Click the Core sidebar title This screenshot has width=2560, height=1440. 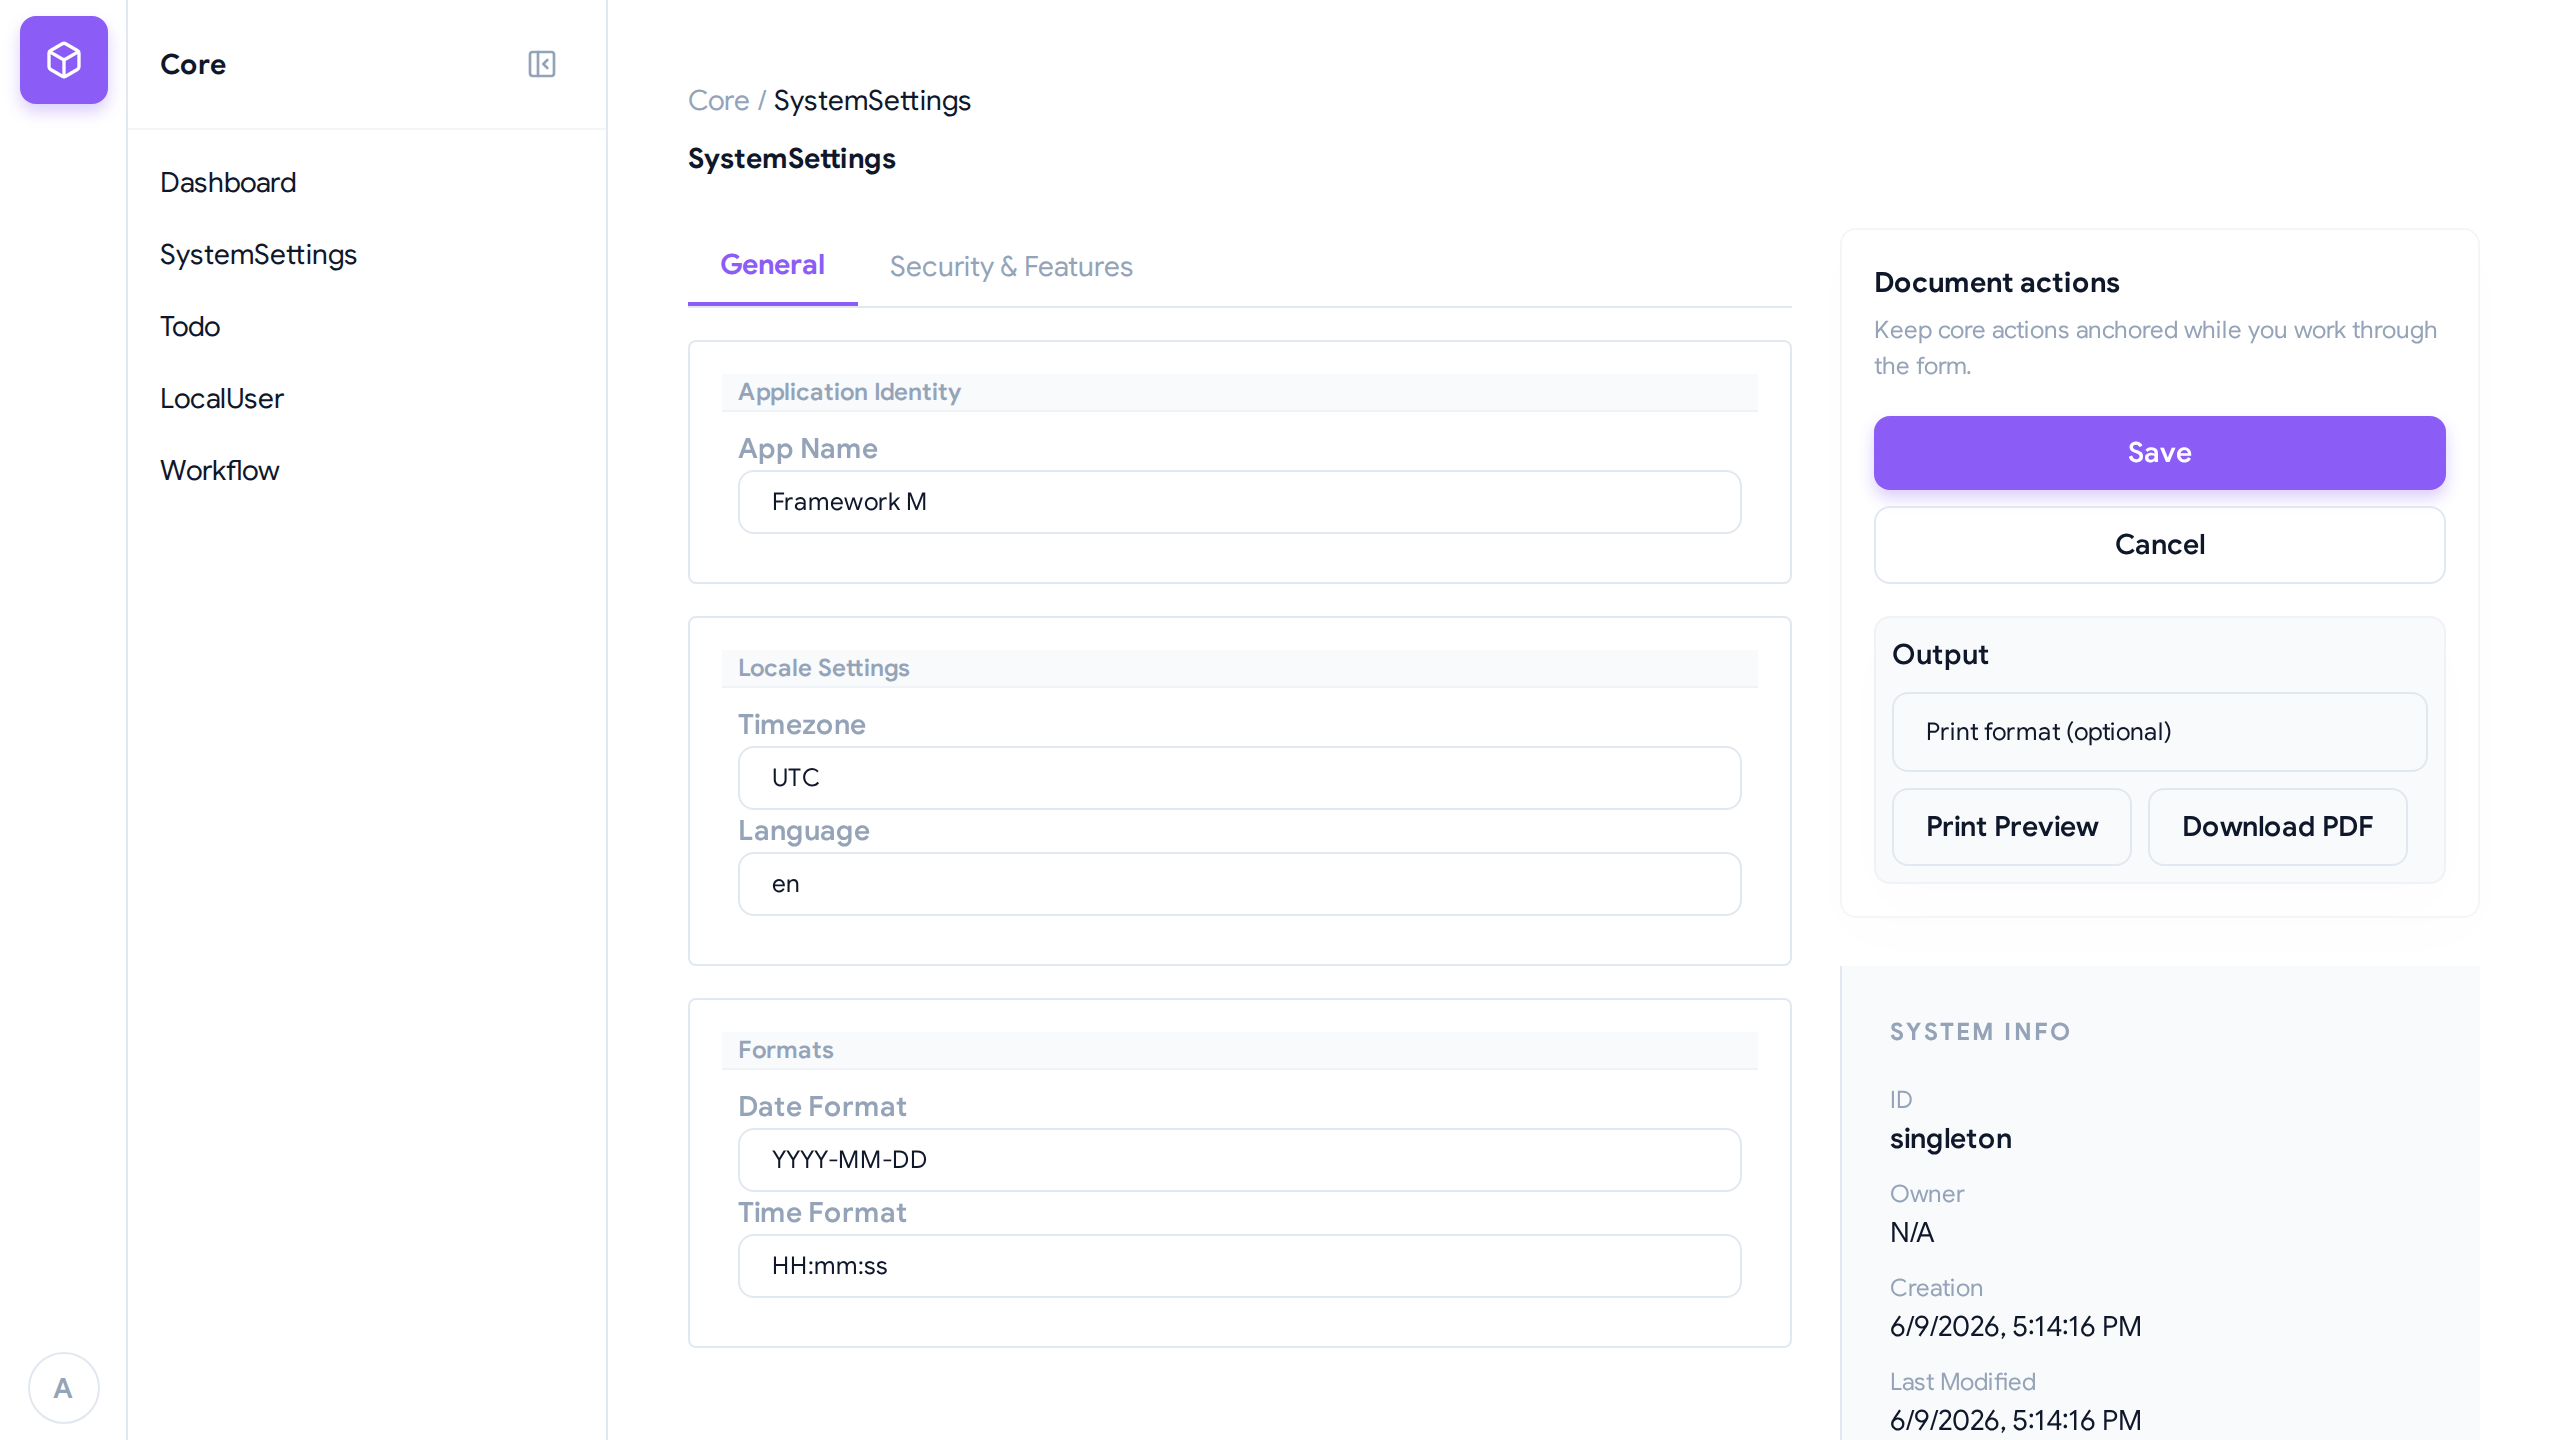tap(193, 64)
